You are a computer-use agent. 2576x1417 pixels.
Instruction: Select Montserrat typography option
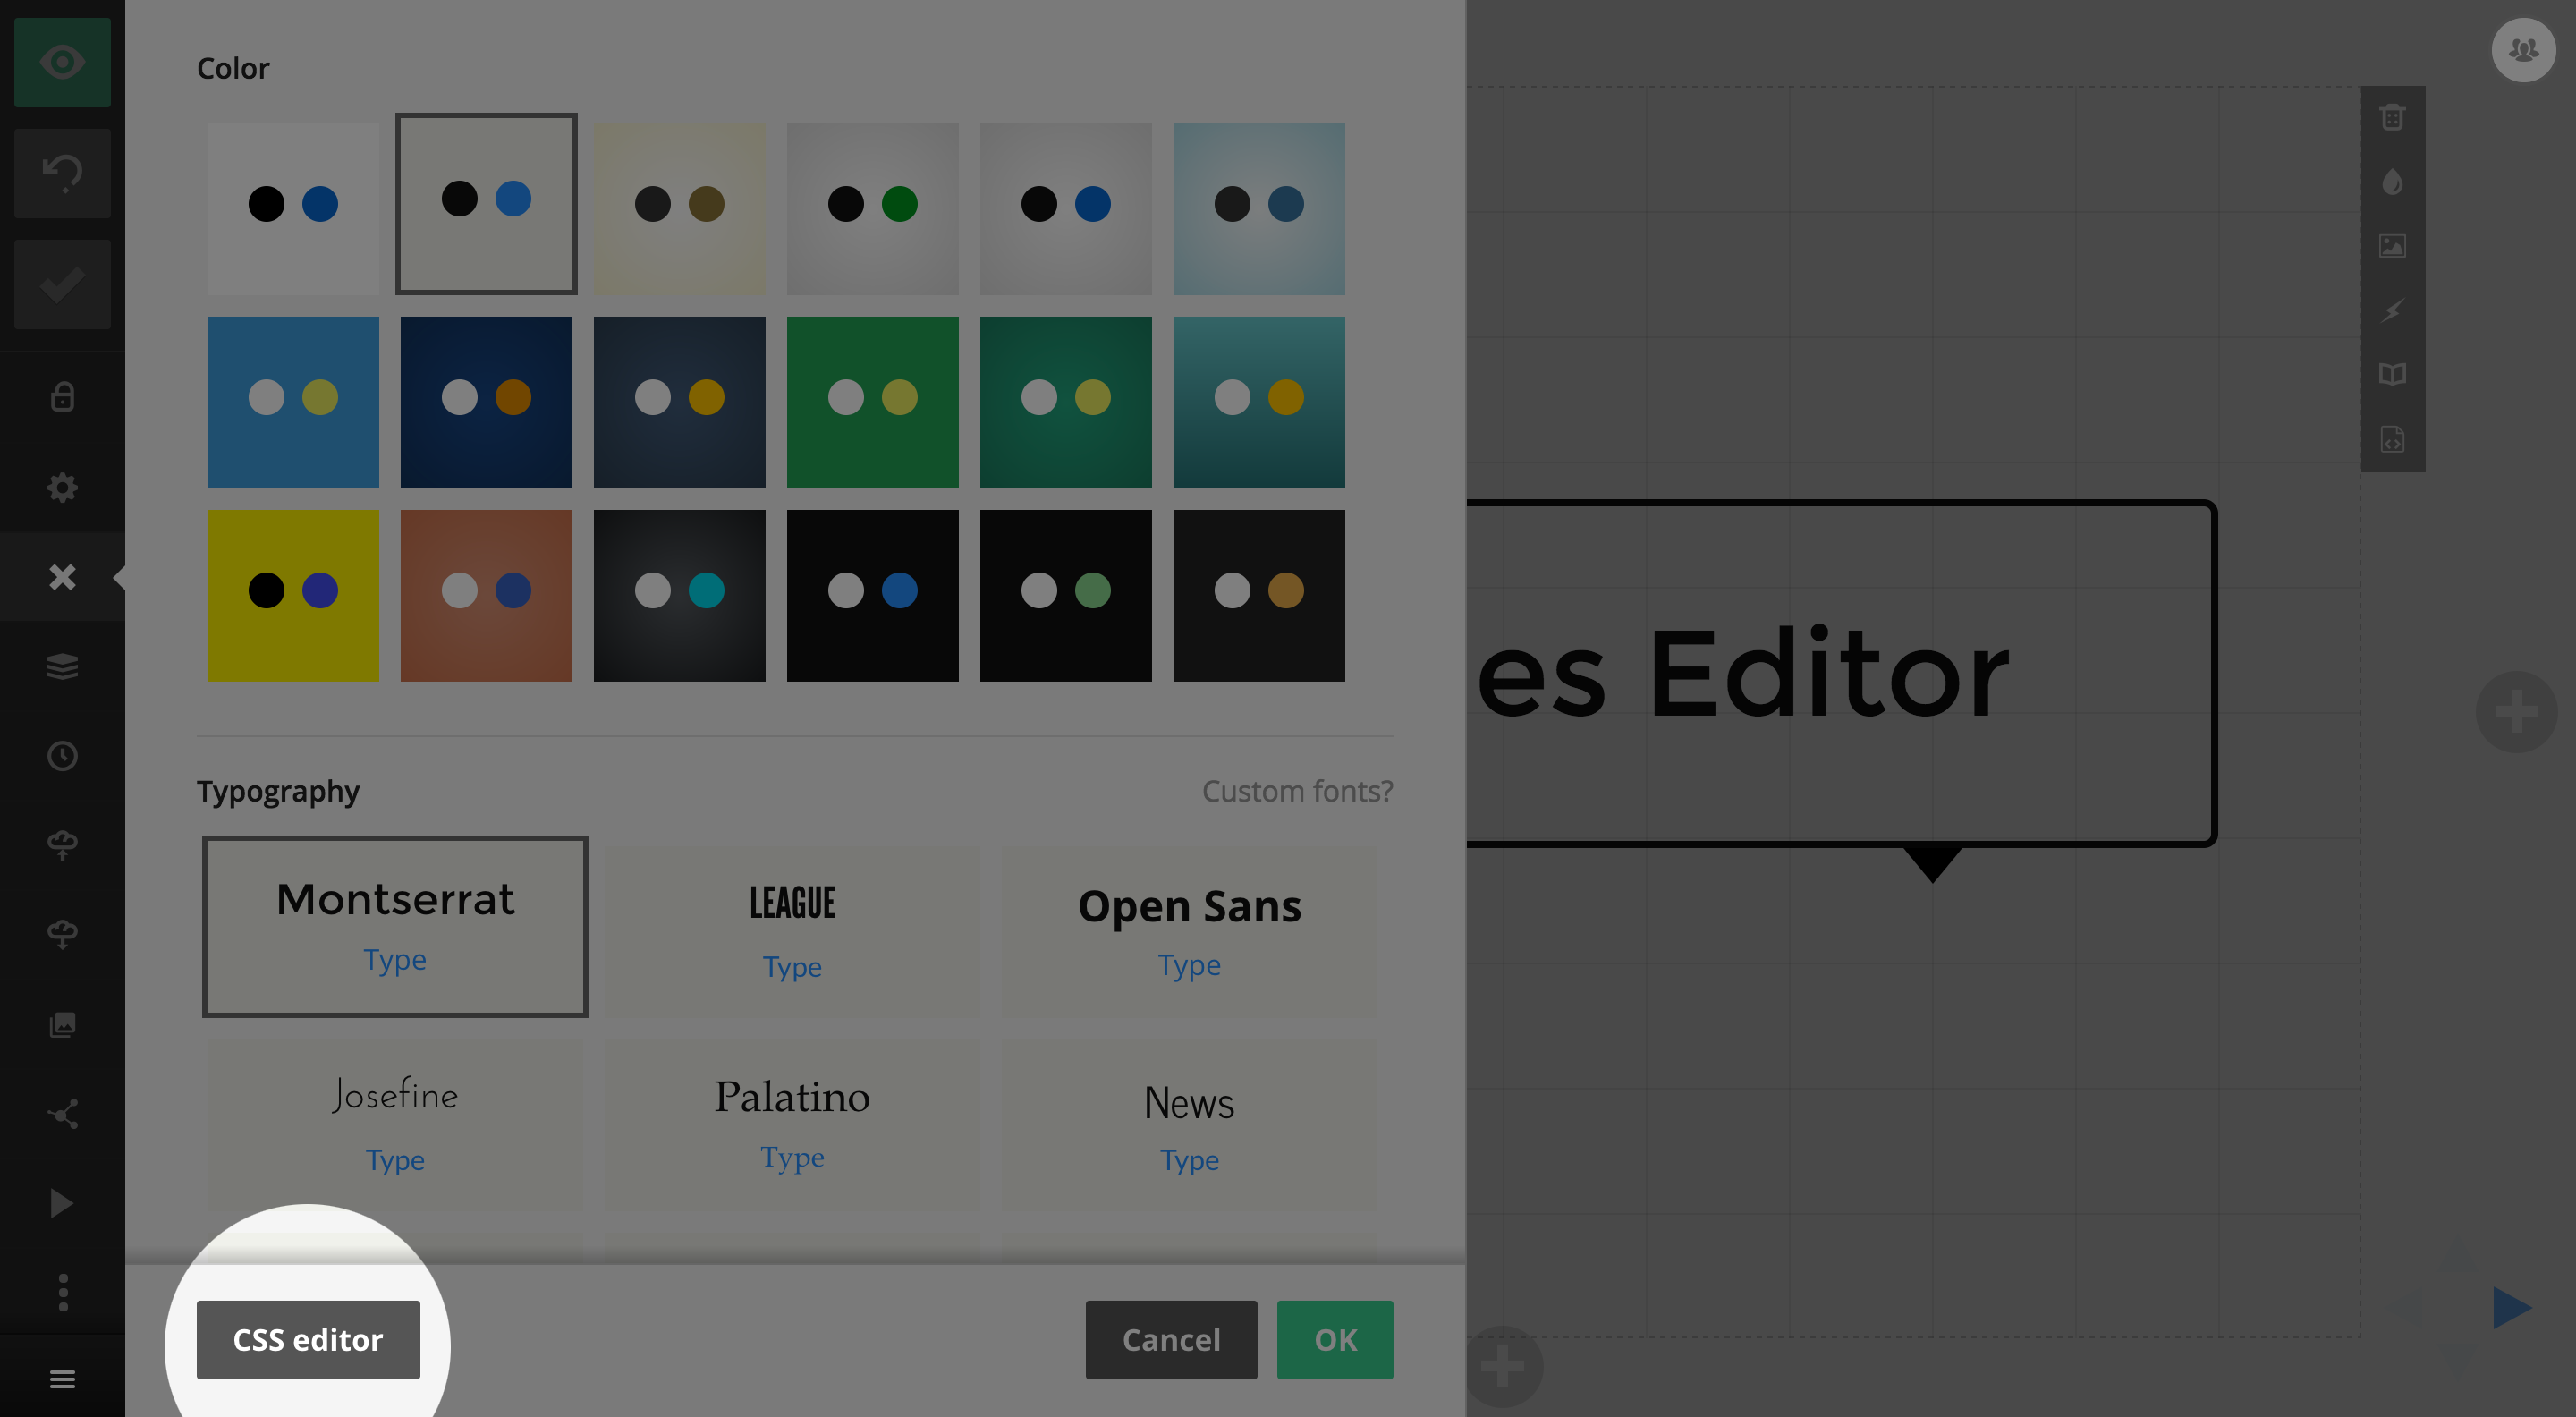(x=394, y=925)
